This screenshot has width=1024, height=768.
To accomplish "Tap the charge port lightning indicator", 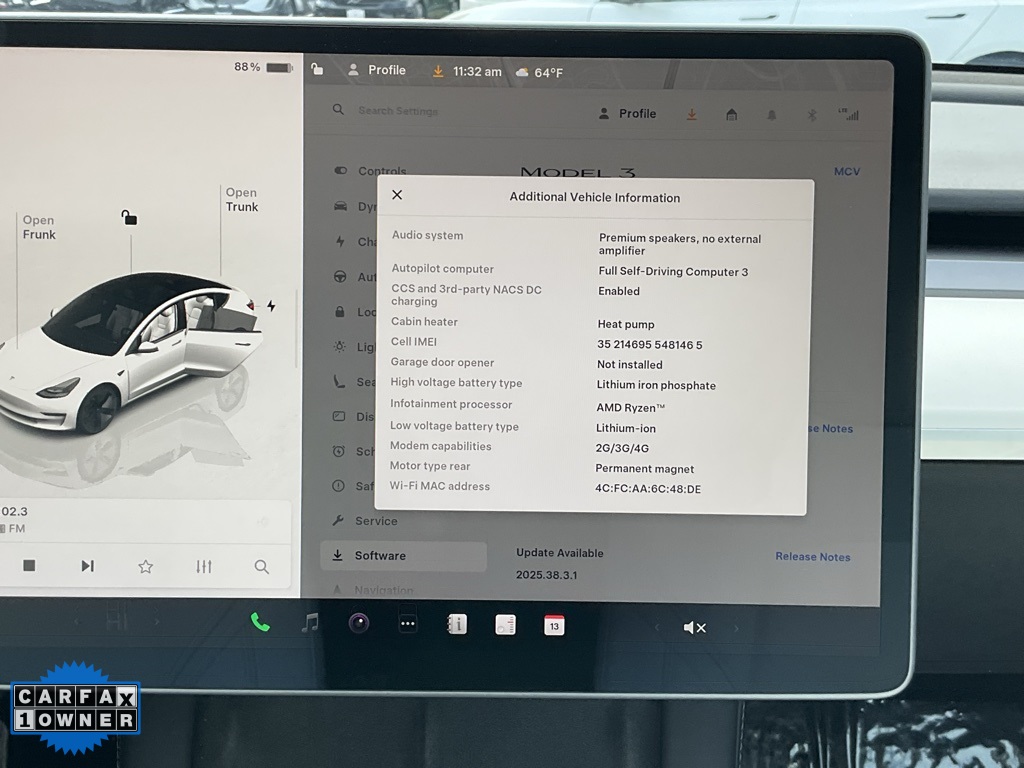I will tap(271, 307).
